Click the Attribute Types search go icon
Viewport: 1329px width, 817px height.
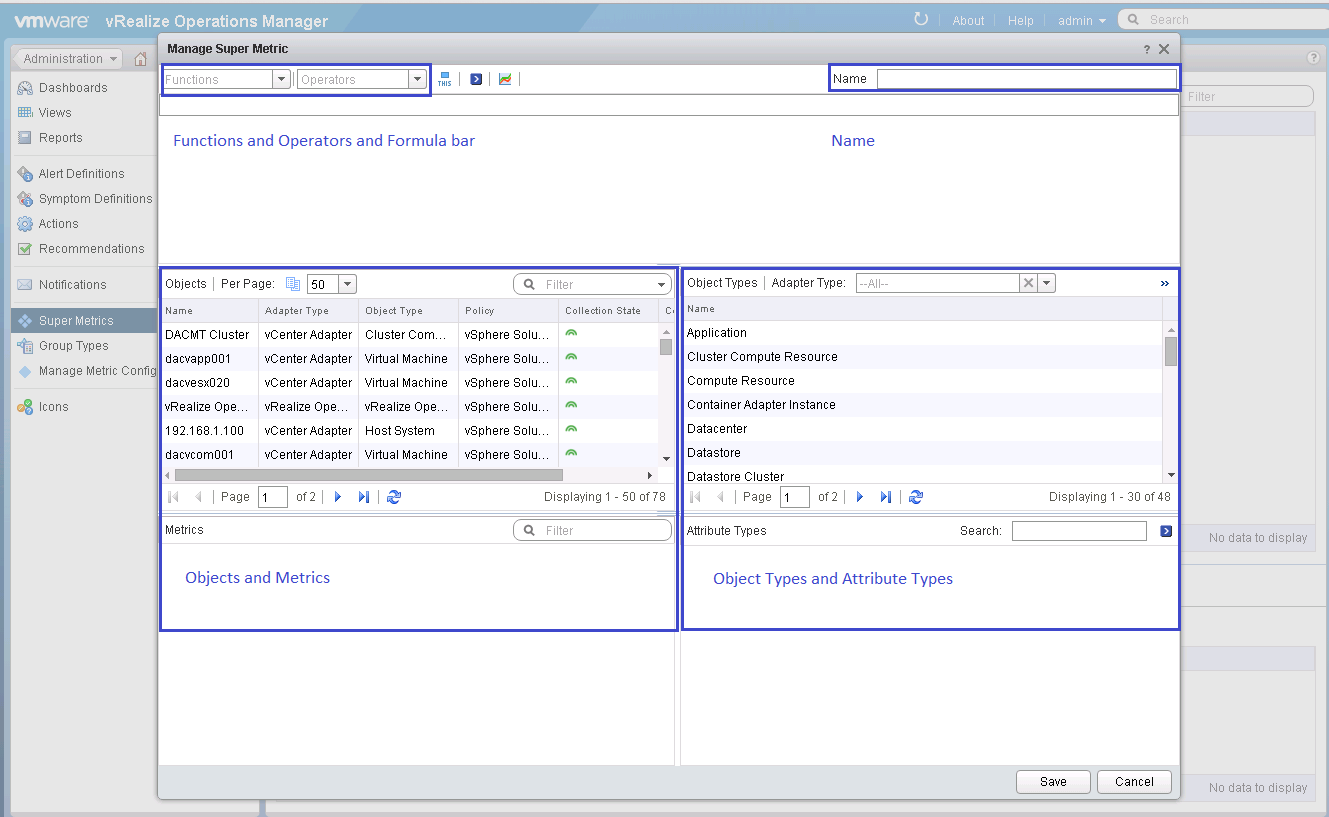coord(1166,531)
